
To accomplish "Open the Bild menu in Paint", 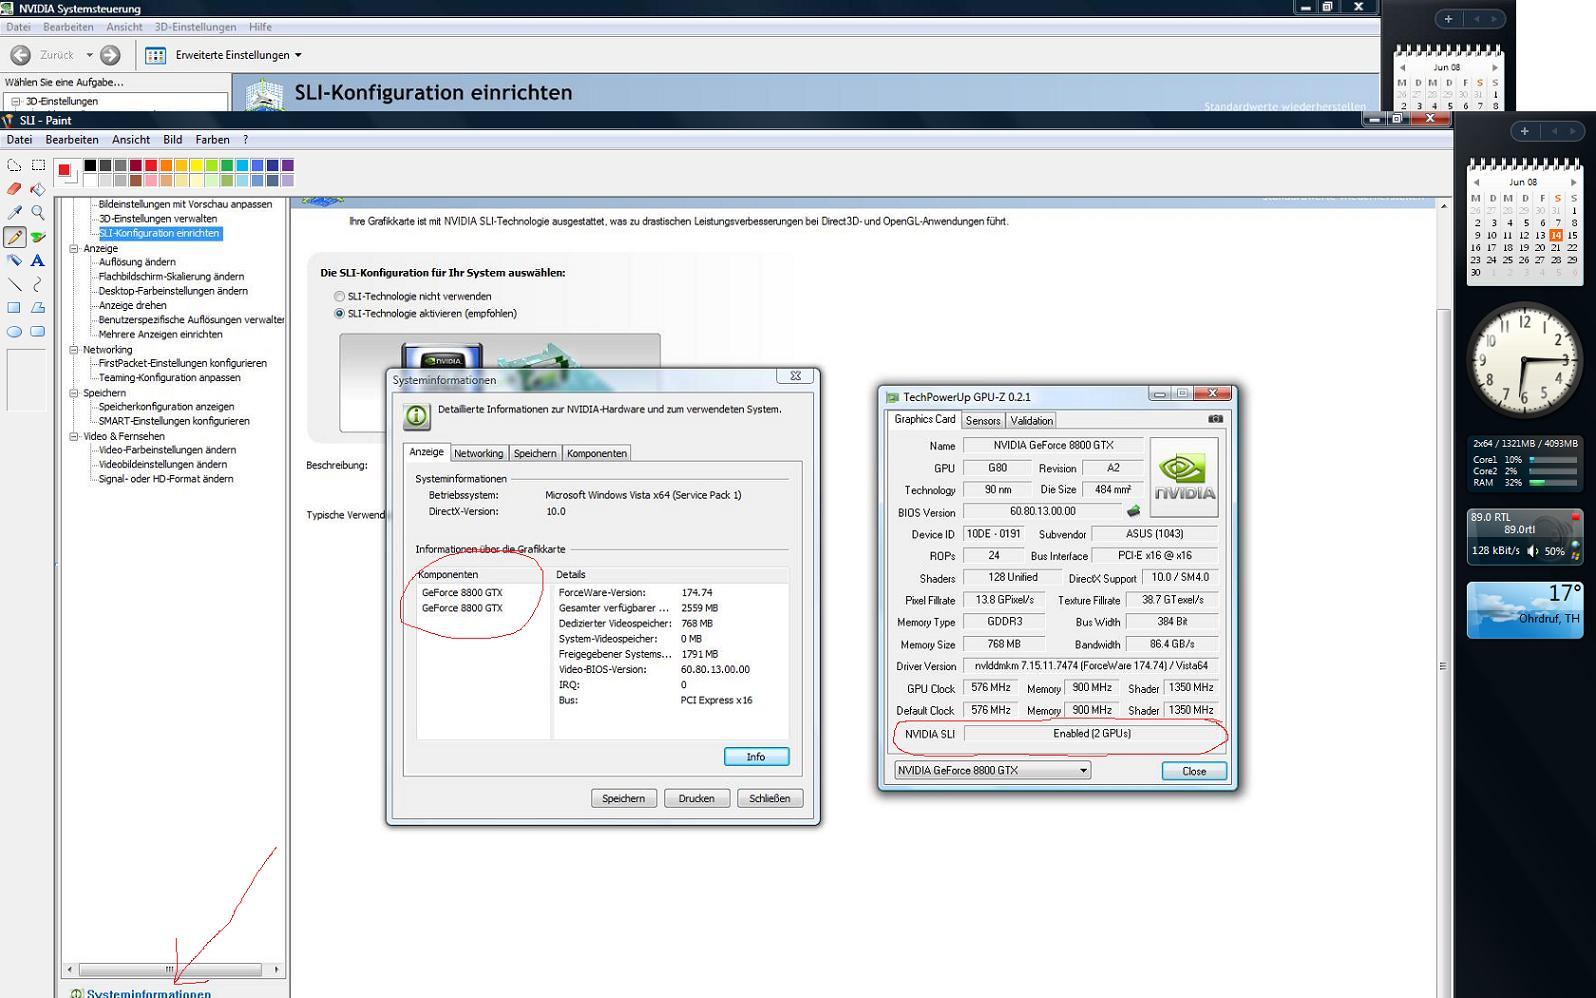I will point(173,140).
